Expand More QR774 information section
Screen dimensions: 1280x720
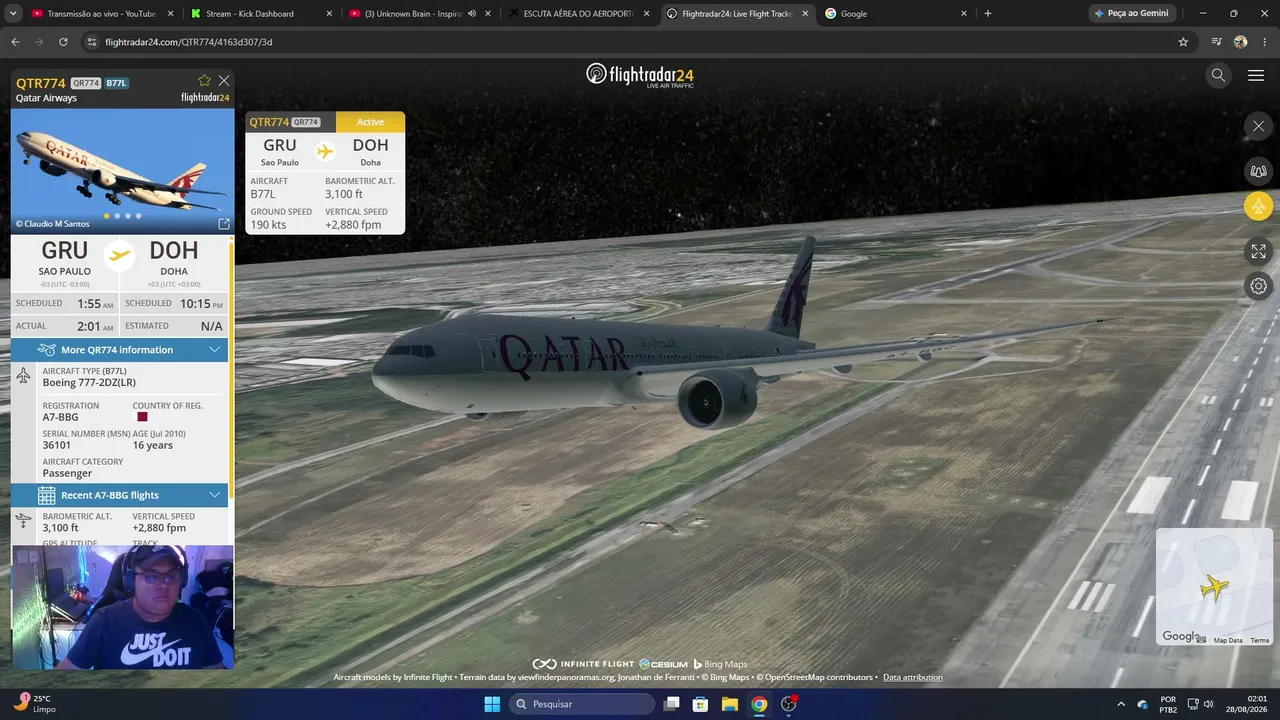coord(120,350)
